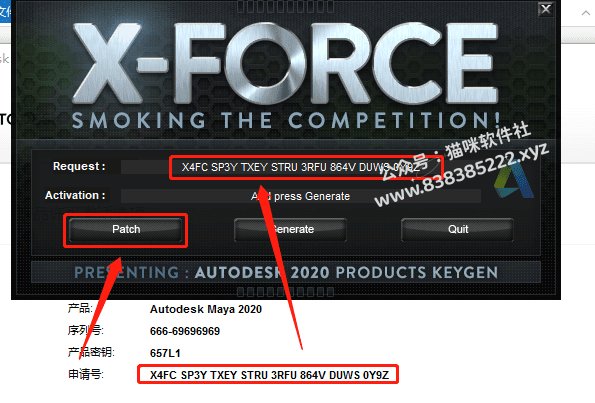595x403 pixels.
Task: Click the Quit button
Action: pos(458,230)
